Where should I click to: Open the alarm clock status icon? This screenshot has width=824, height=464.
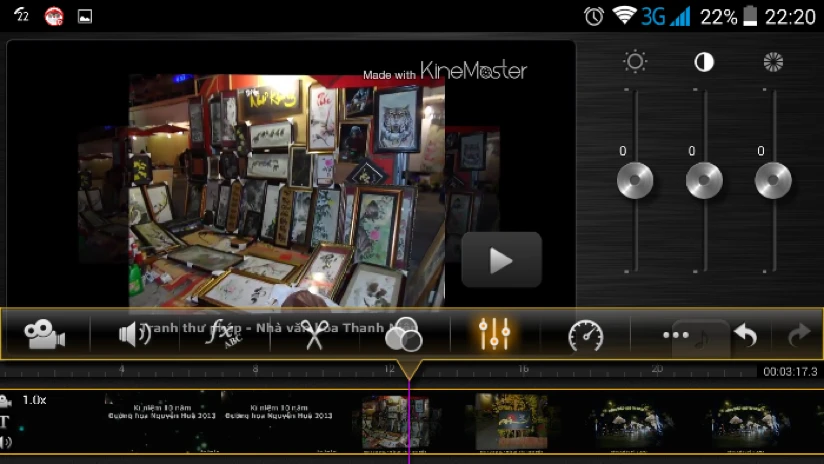pos(594,16)
